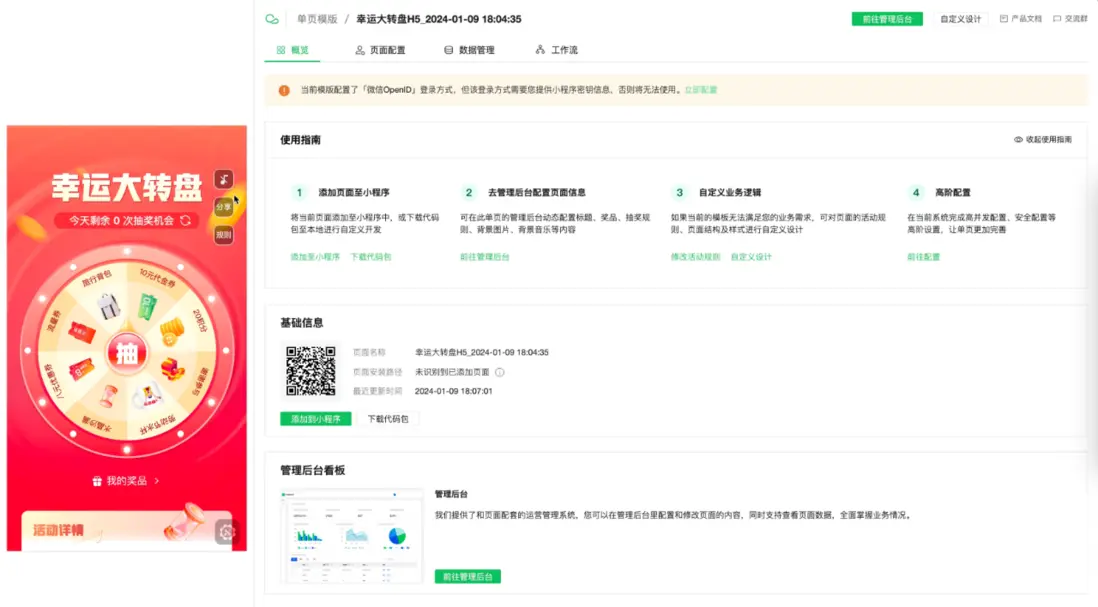Image resolution: width=1098 pixels, height=607 pixels.
Task: Click the 前往管理后台 button at top right
Action: tap(887, 19)
